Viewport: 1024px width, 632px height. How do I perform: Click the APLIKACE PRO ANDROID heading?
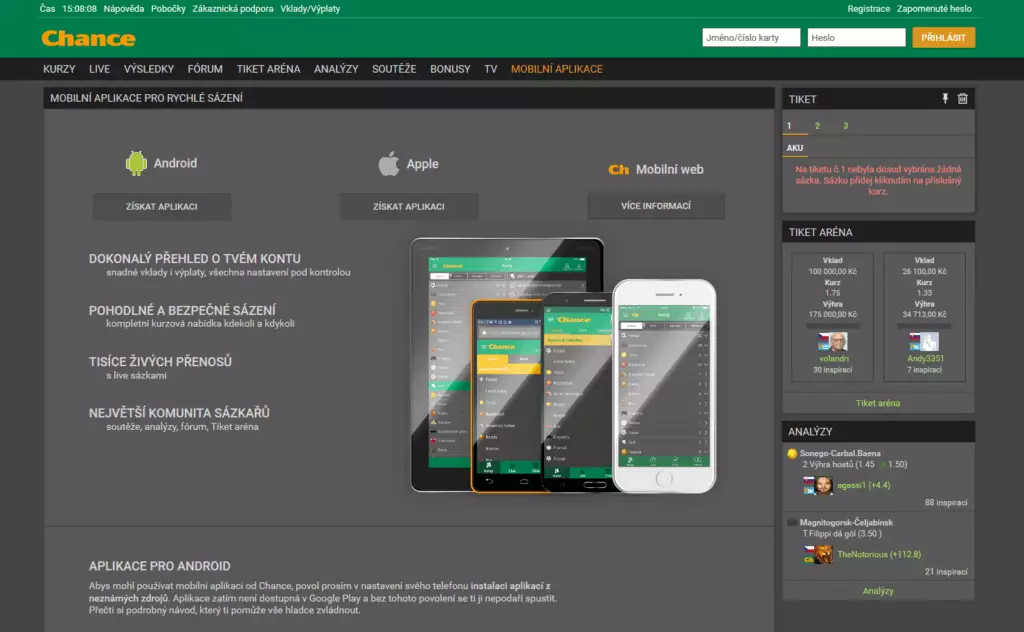(159, 567)
